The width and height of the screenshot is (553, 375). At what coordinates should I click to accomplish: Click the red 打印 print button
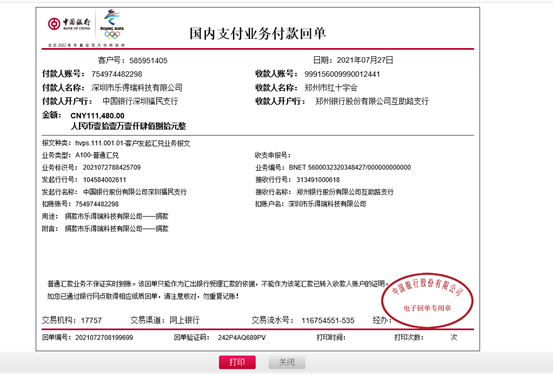point(237,362)
